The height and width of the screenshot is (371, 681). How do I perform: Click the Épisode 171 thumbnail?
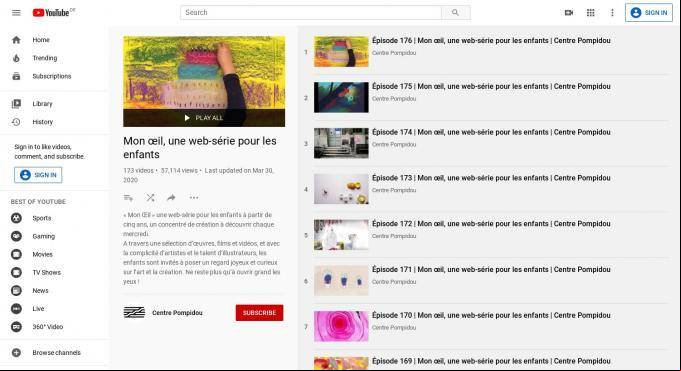[341, 281]
